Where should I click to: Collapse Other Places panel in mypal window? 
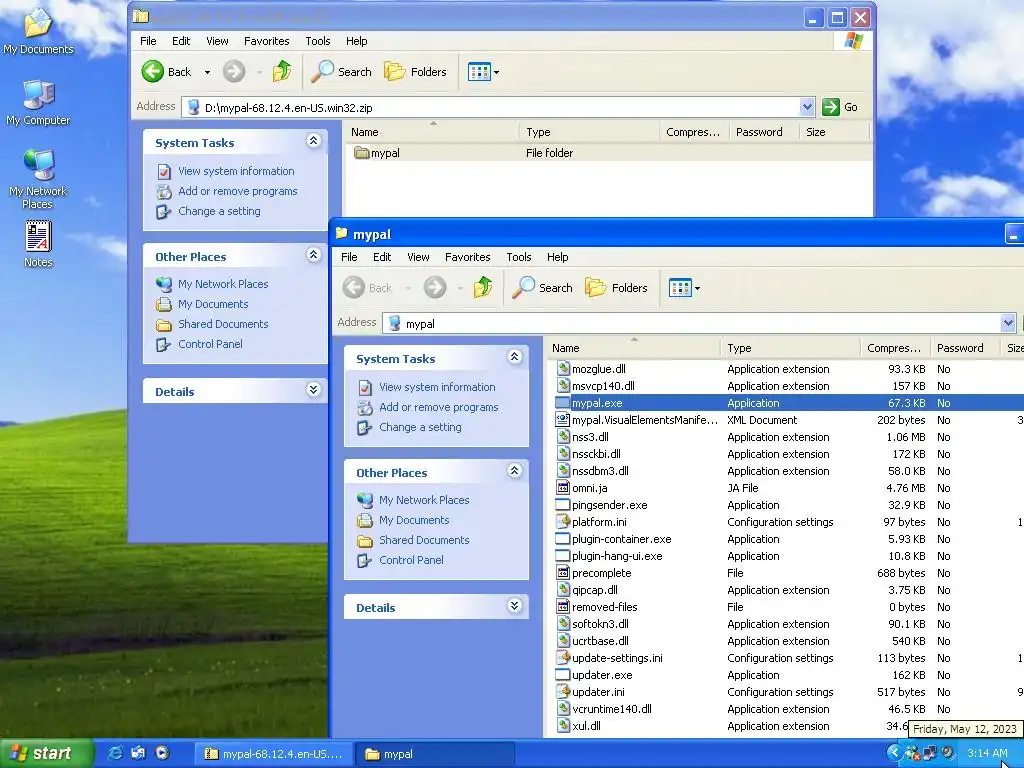pos(515,471)
